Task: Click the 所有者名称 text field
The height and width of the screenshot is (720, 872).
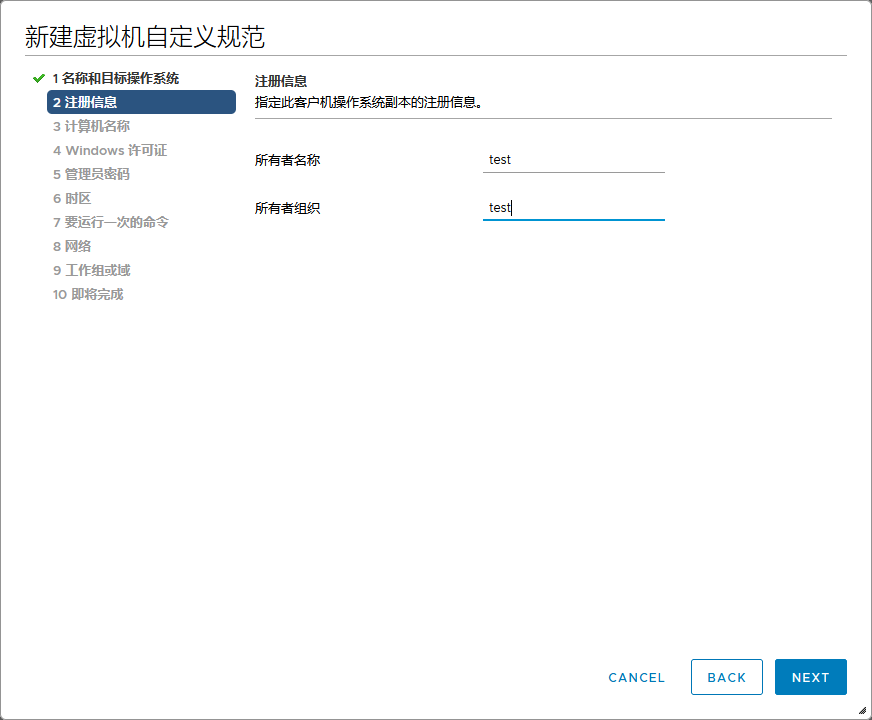Action: pyautogui.click(x=573, y=160)
